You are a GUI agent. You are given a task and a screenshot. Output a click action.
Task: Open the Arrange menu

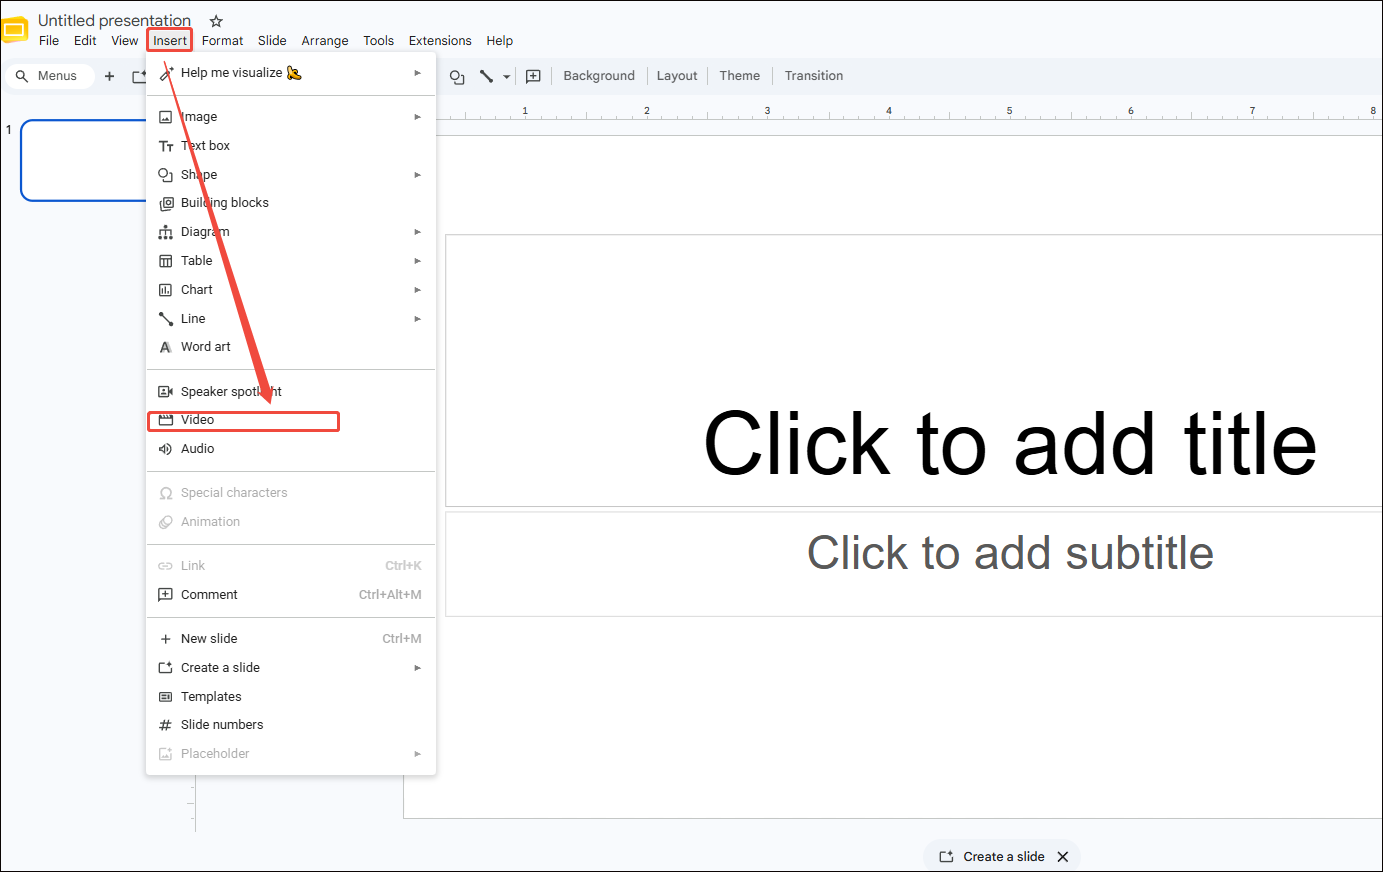tap(325, 41)
